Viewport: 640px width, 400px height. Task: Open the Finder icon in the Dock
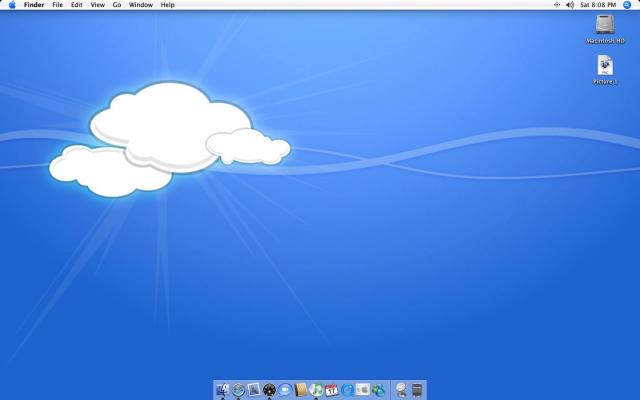coord(222,390)
